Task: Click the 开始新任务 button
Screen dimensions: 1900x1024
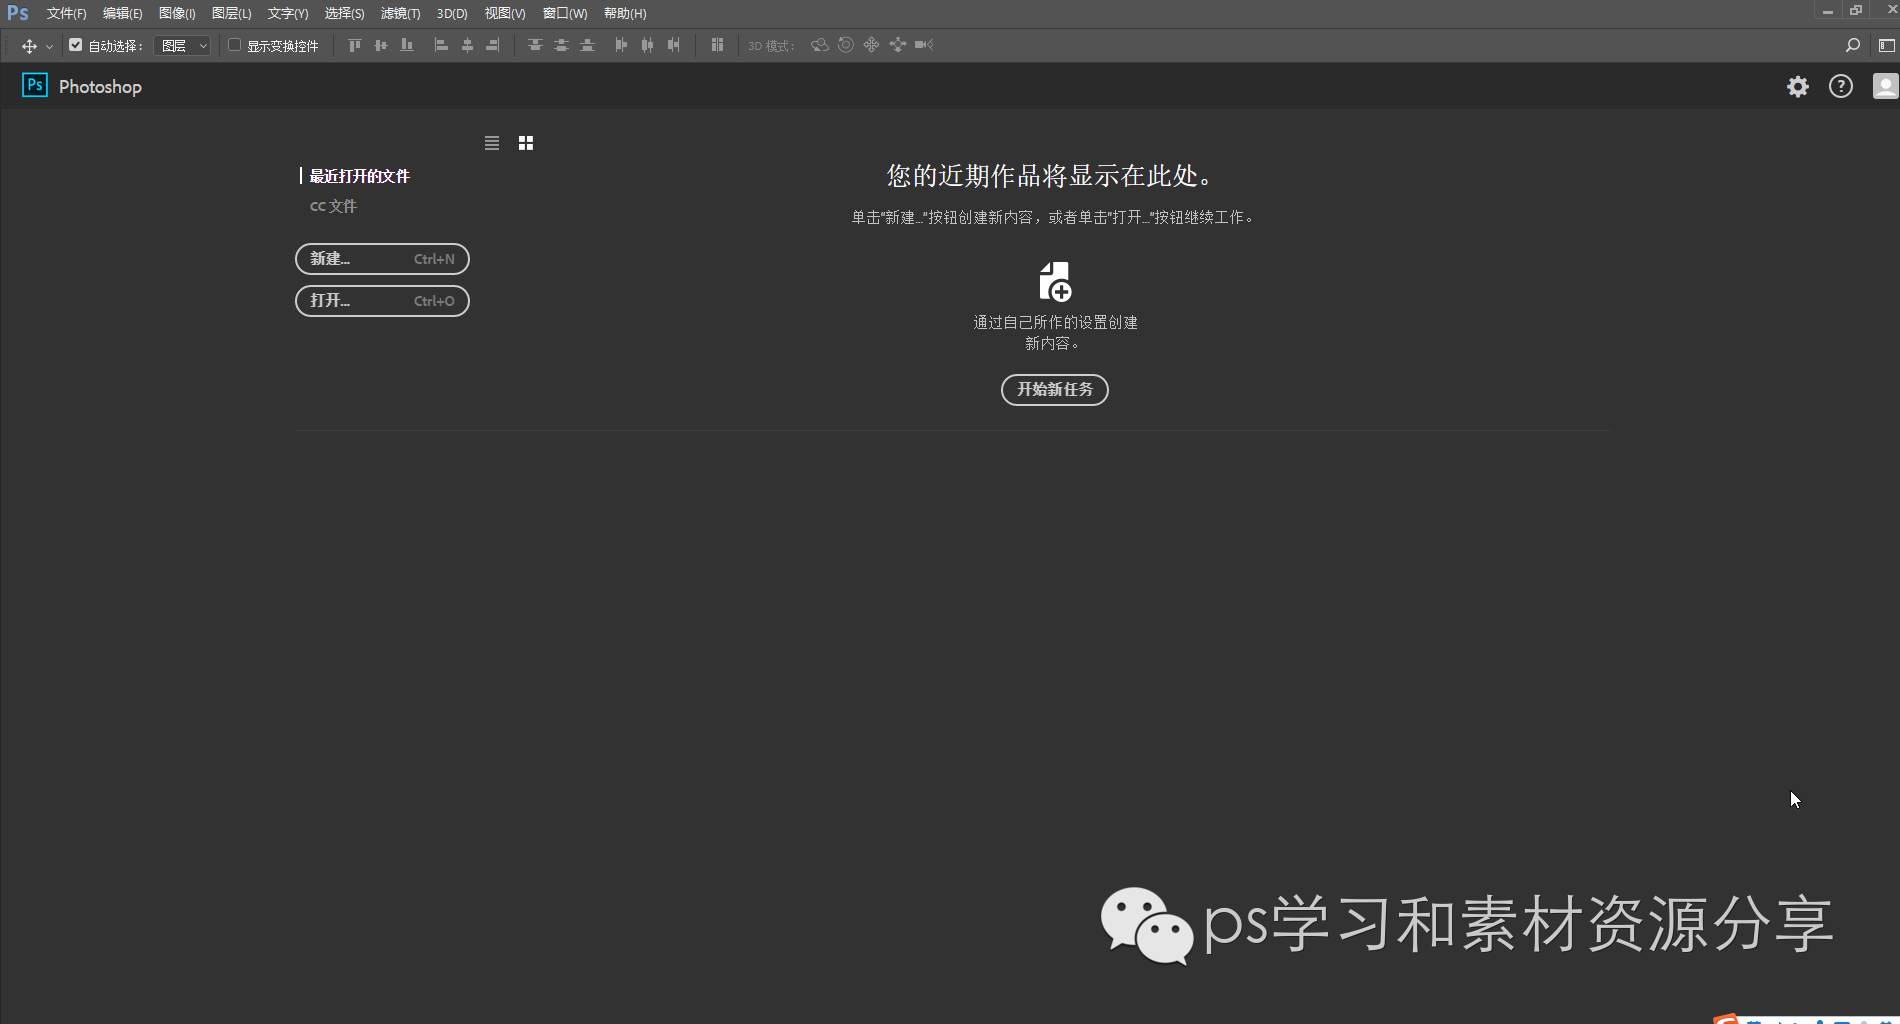Action: coord(1054,390)
